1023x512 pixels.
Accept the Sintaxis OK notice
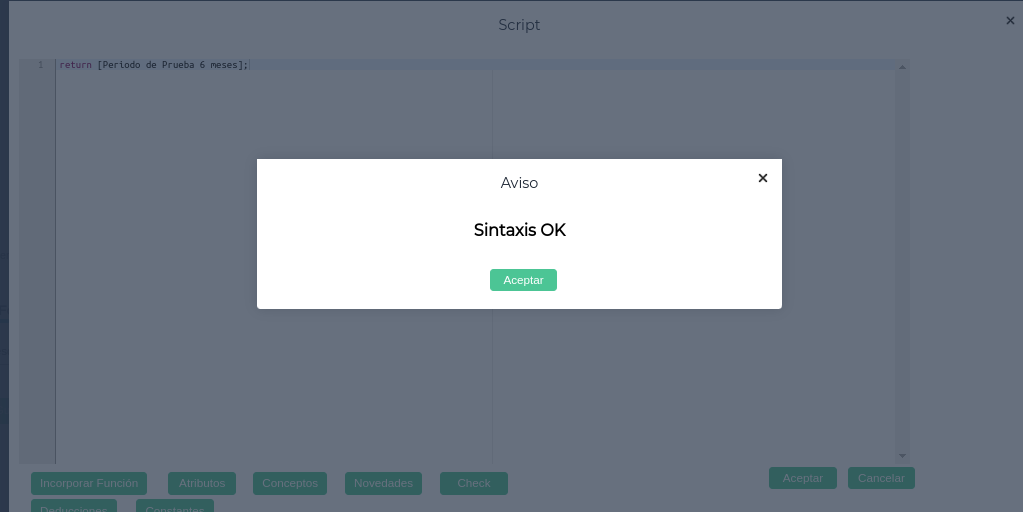[x=523, y=280]
